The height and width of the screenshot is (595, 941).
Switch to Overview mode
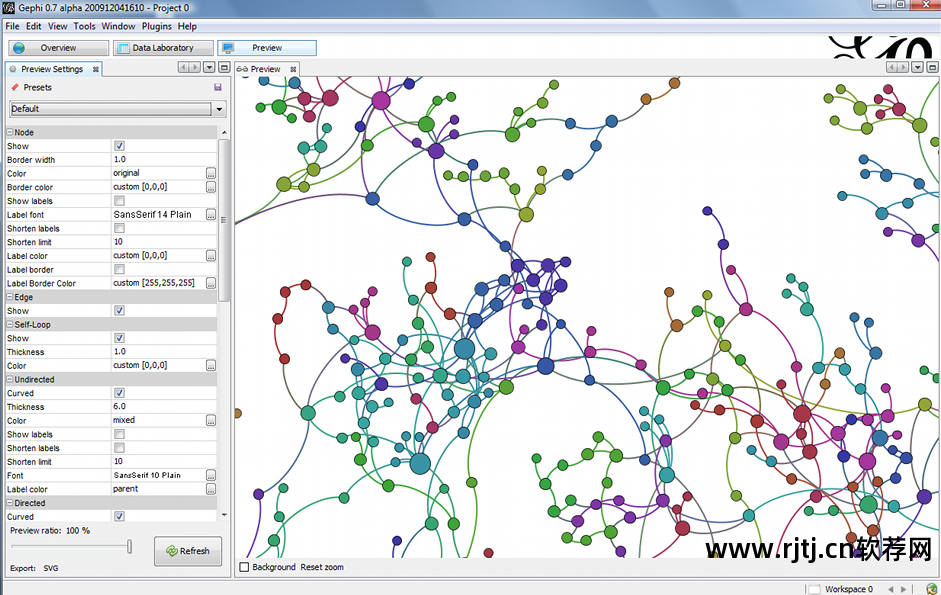point(58,48)
